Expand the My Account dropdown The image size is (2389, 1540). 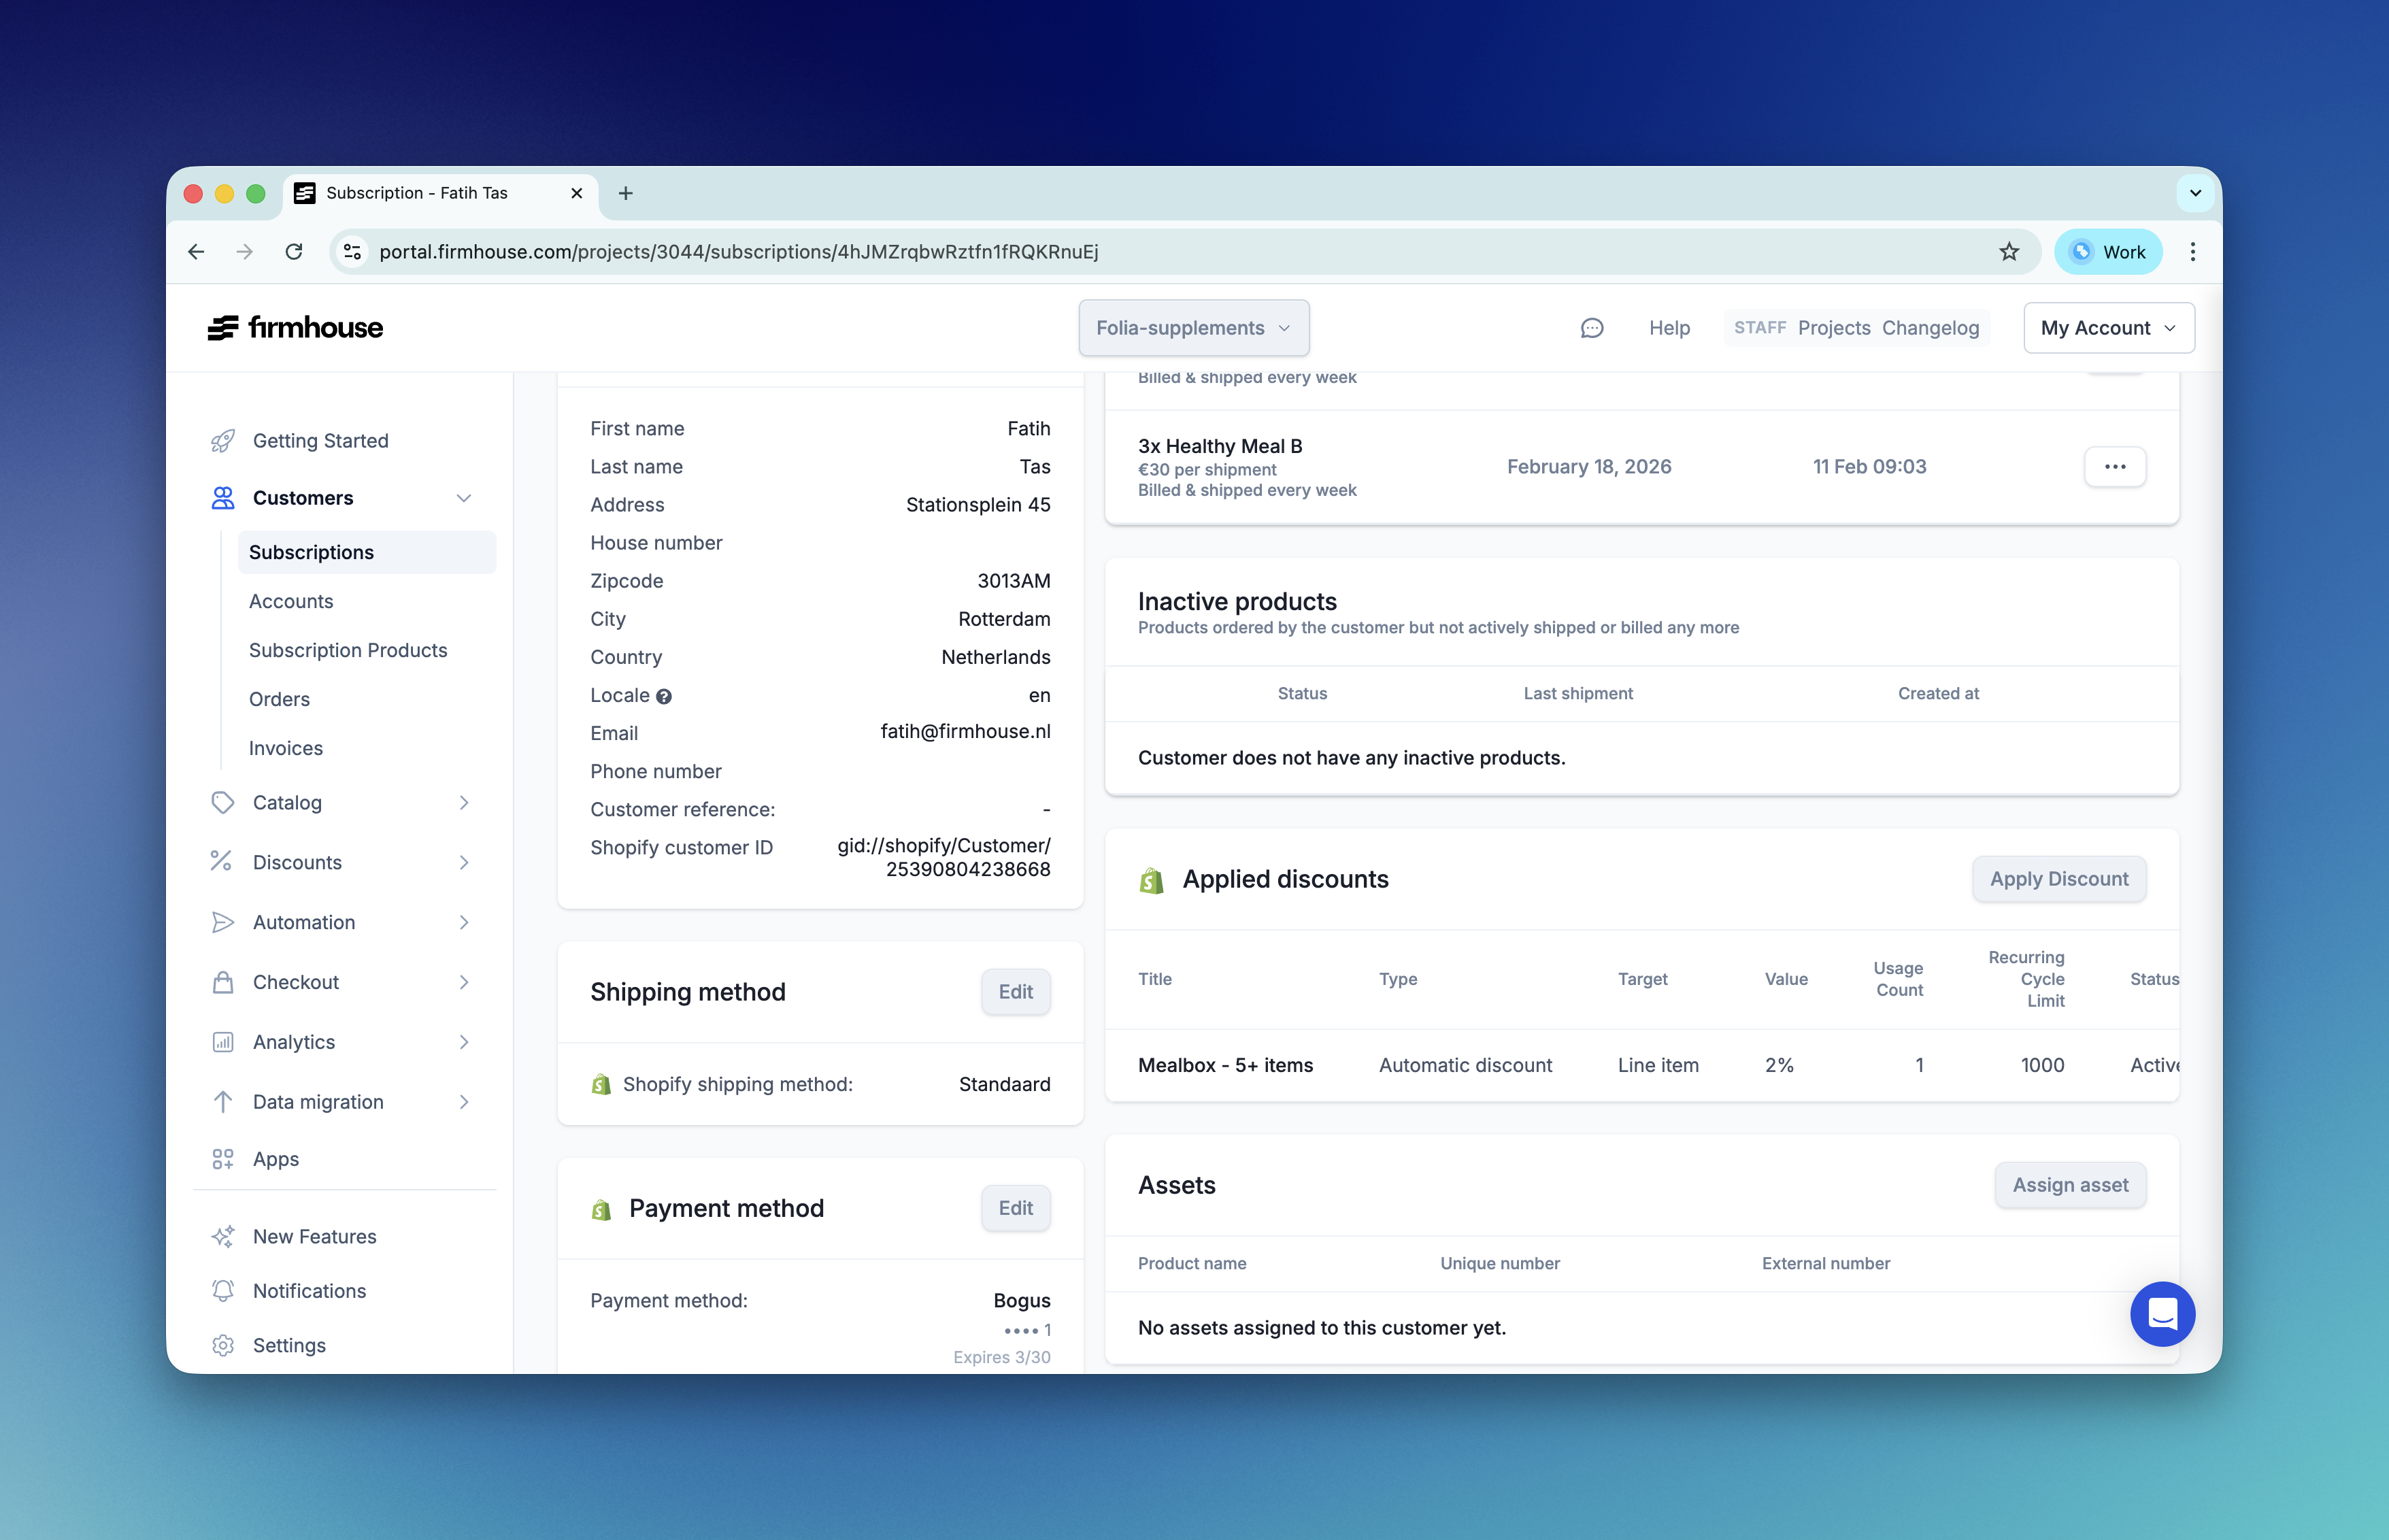point(2108,327)
